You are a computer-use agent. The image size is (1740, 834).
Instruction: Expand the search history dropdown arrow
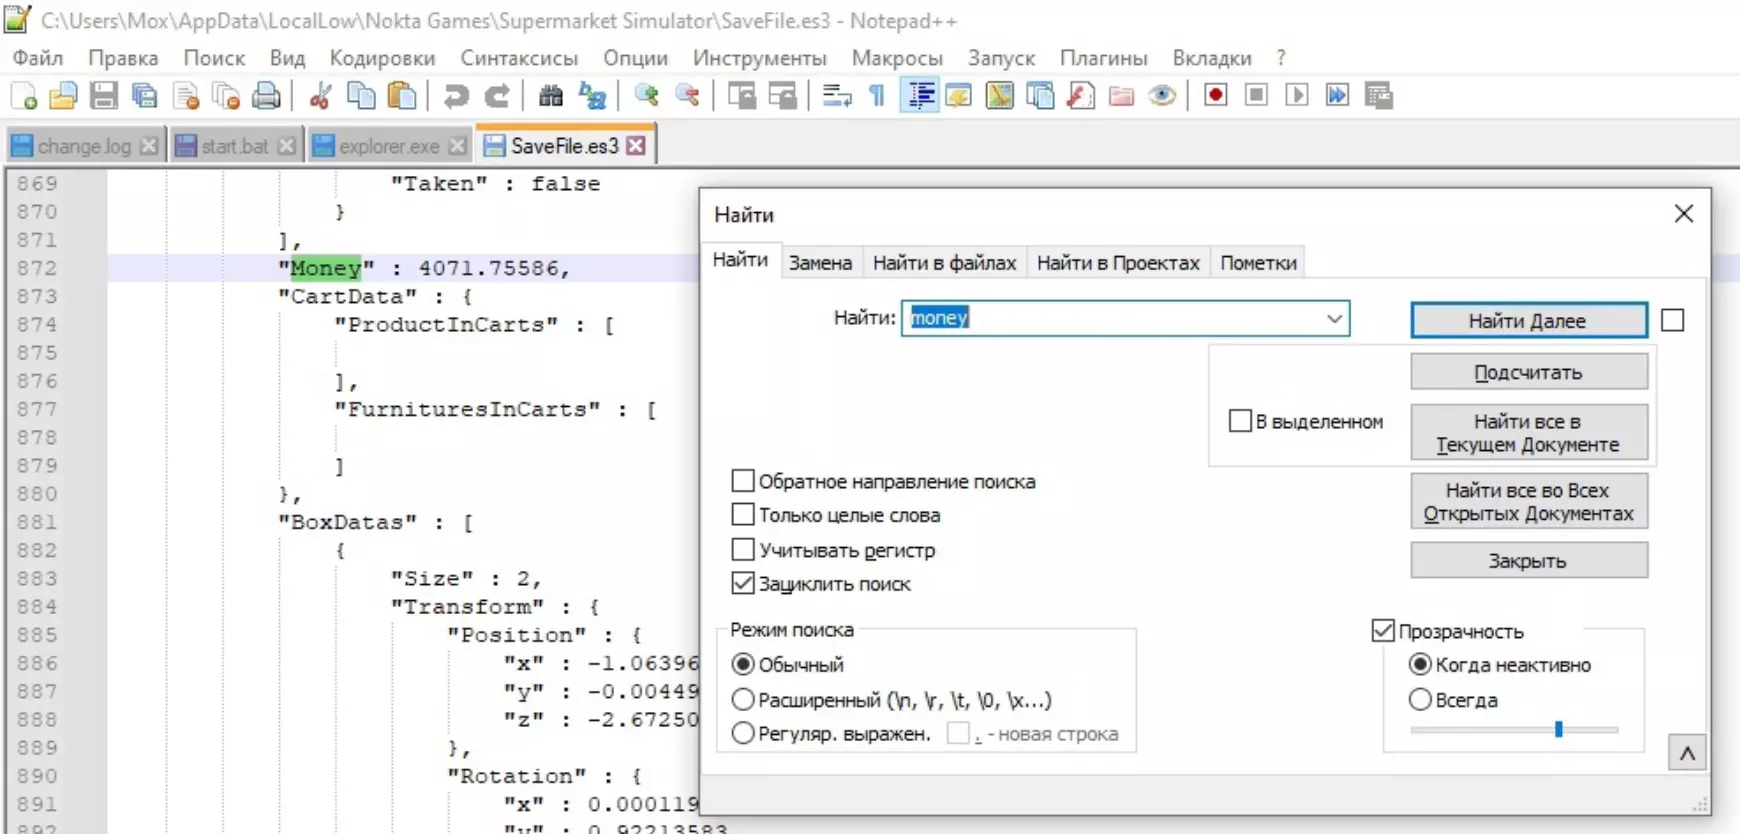pos(1334,319)
